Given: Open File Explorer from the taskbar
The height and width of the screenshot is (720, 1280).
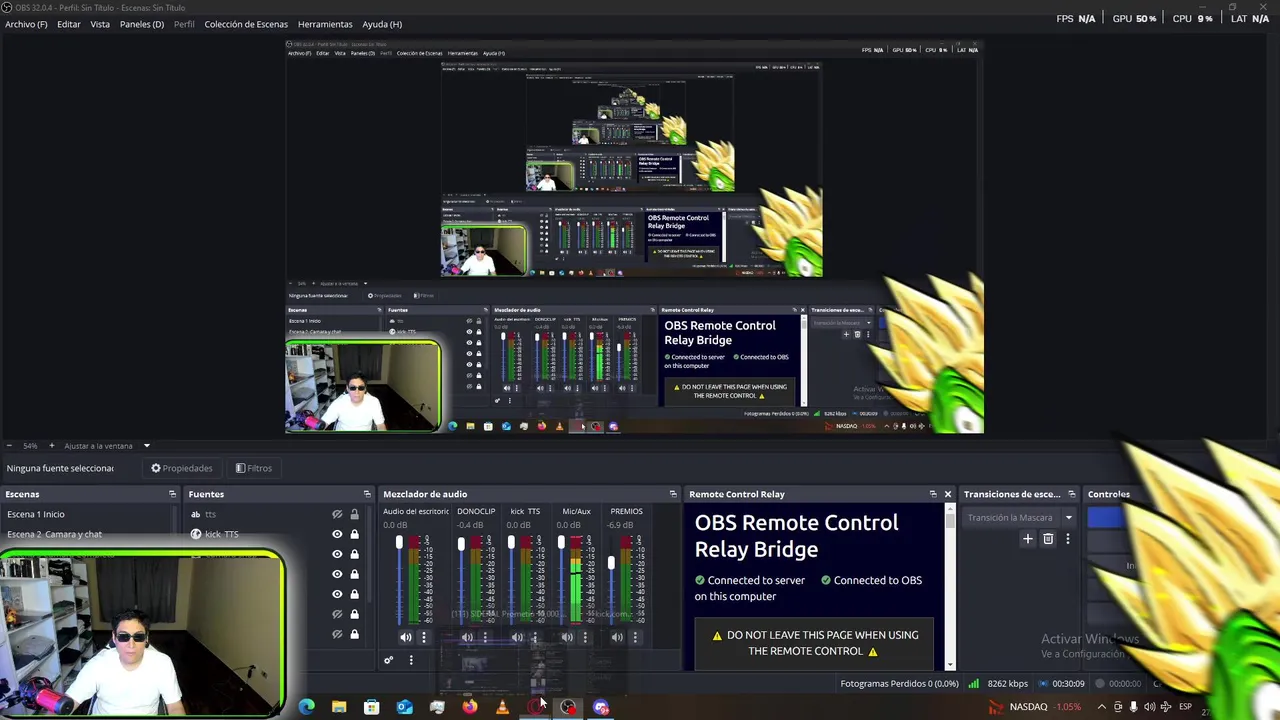Looking at the screenshot, I should pos(339,707).
